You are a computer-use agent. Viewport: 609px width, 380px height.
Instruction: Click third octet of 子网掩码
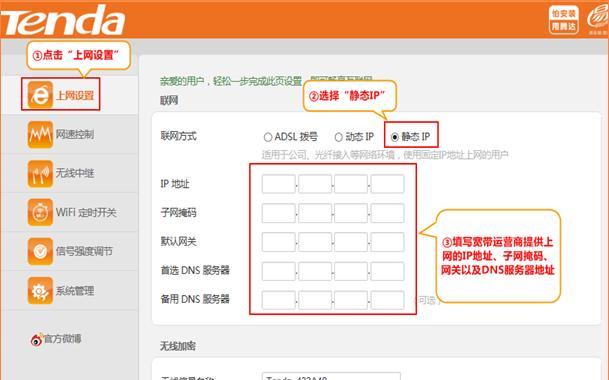tap(351, 213)
